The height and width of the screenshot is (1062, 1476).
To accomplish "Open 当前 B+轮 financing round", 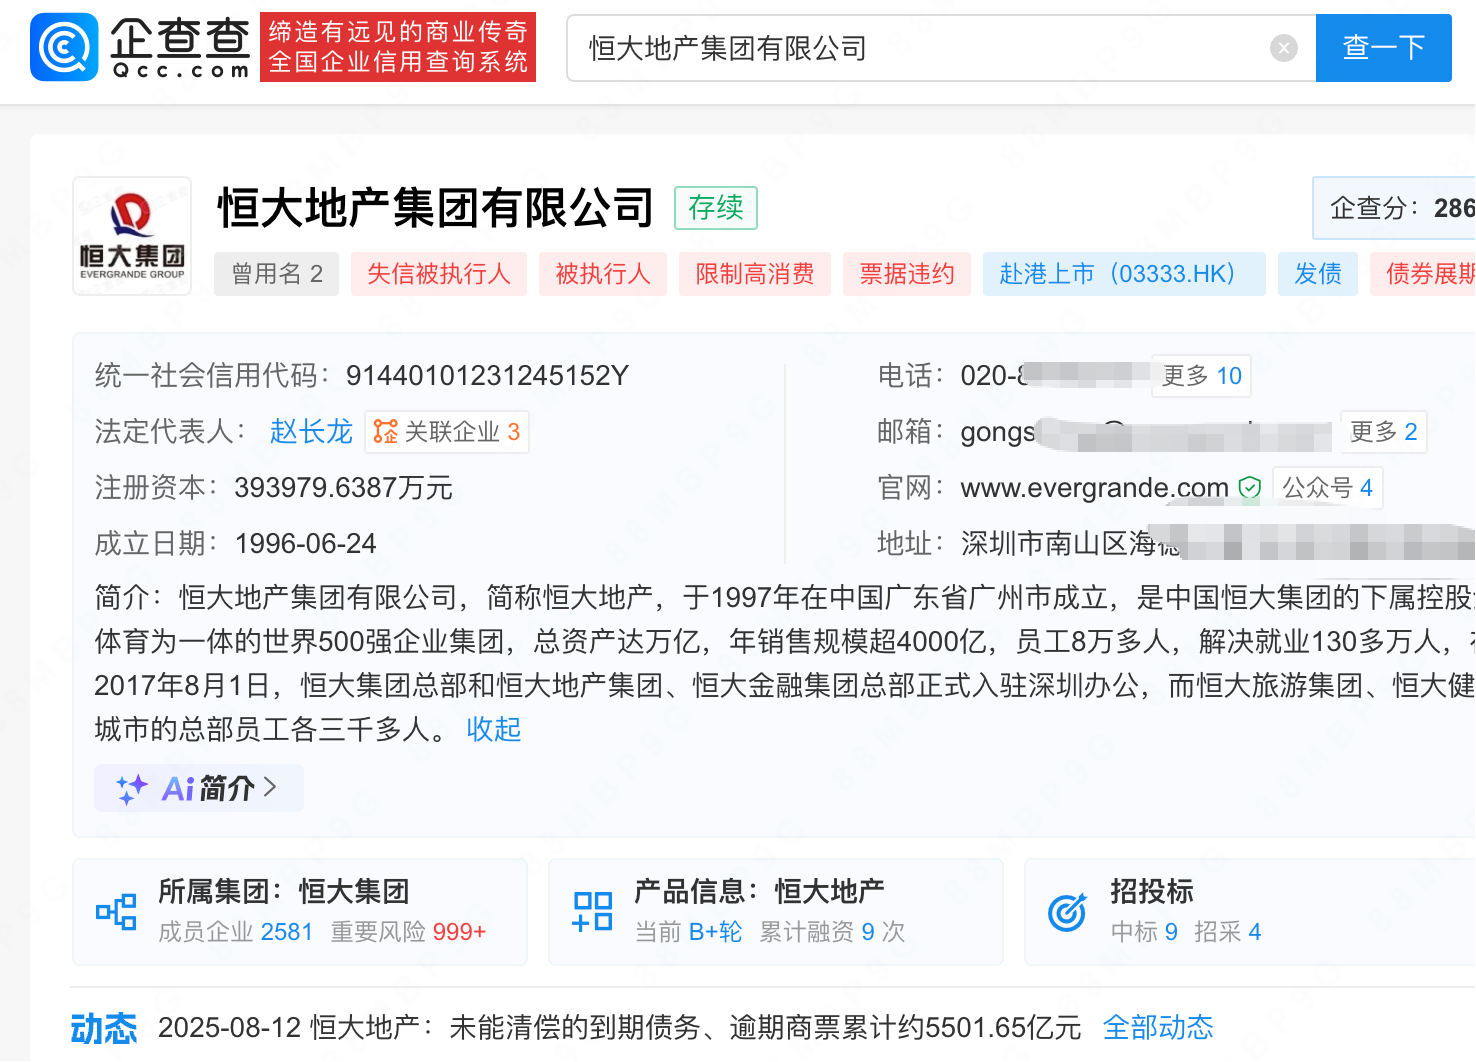I will pos(689,932).
